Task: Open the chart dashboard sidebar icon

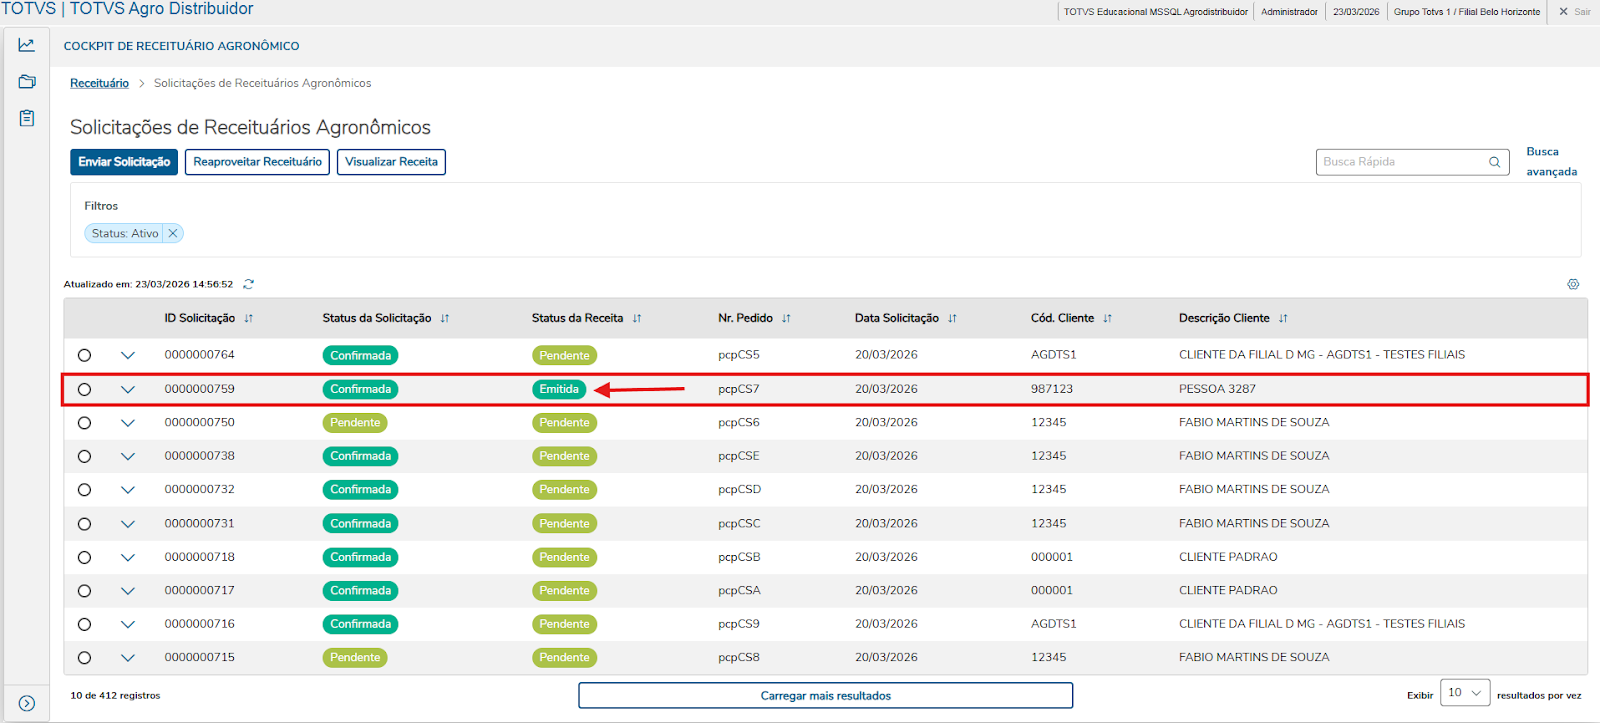Action: (x=26, y=45)
